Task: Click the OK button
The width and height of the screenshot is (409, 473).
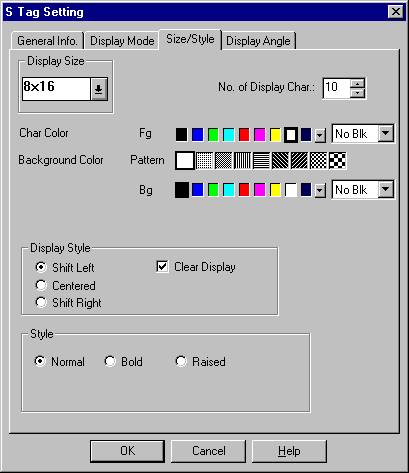Action: pyautogui.click(x=127, y=451)
